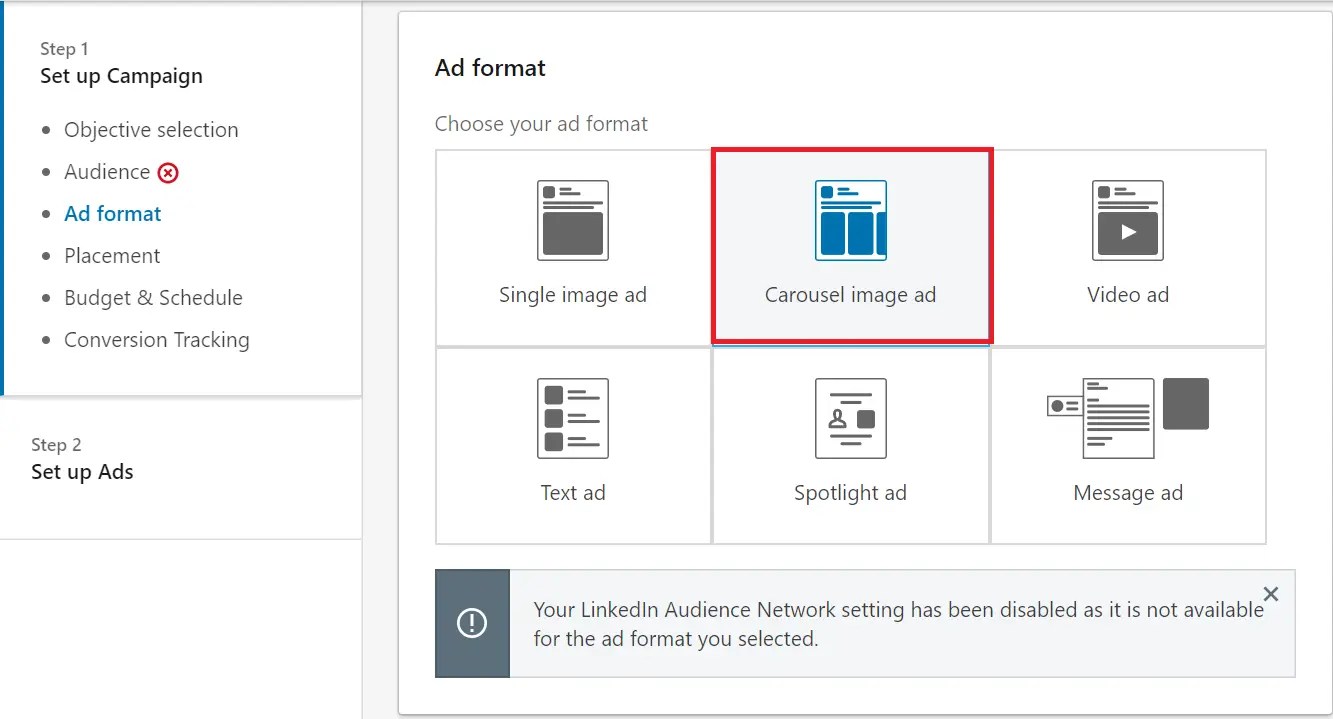The height and width of the screenshot is (719, 1333).
Task: Open the Audience section
Action: 107,172
